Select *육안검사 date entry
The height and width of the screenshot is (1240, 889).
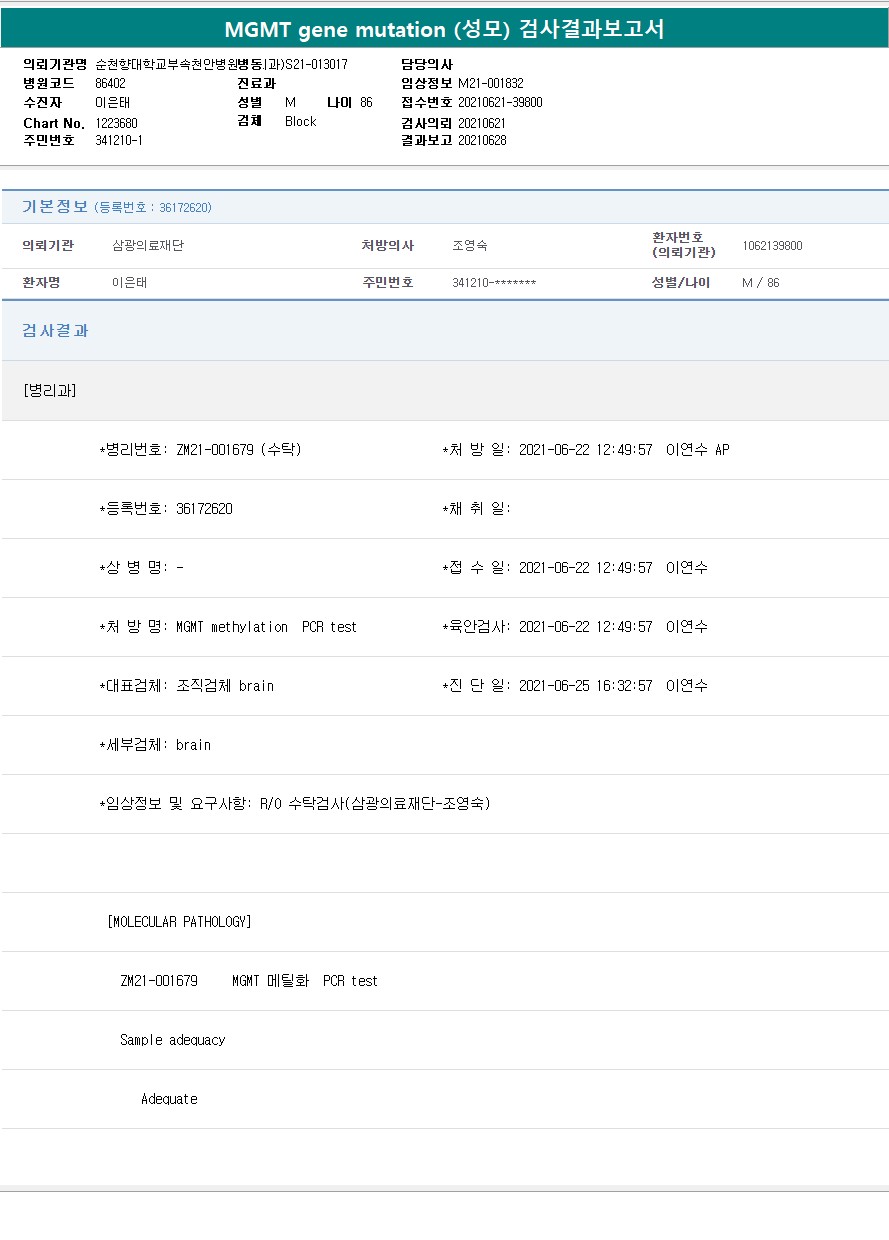pyautogui.click(x=574, y=627)
